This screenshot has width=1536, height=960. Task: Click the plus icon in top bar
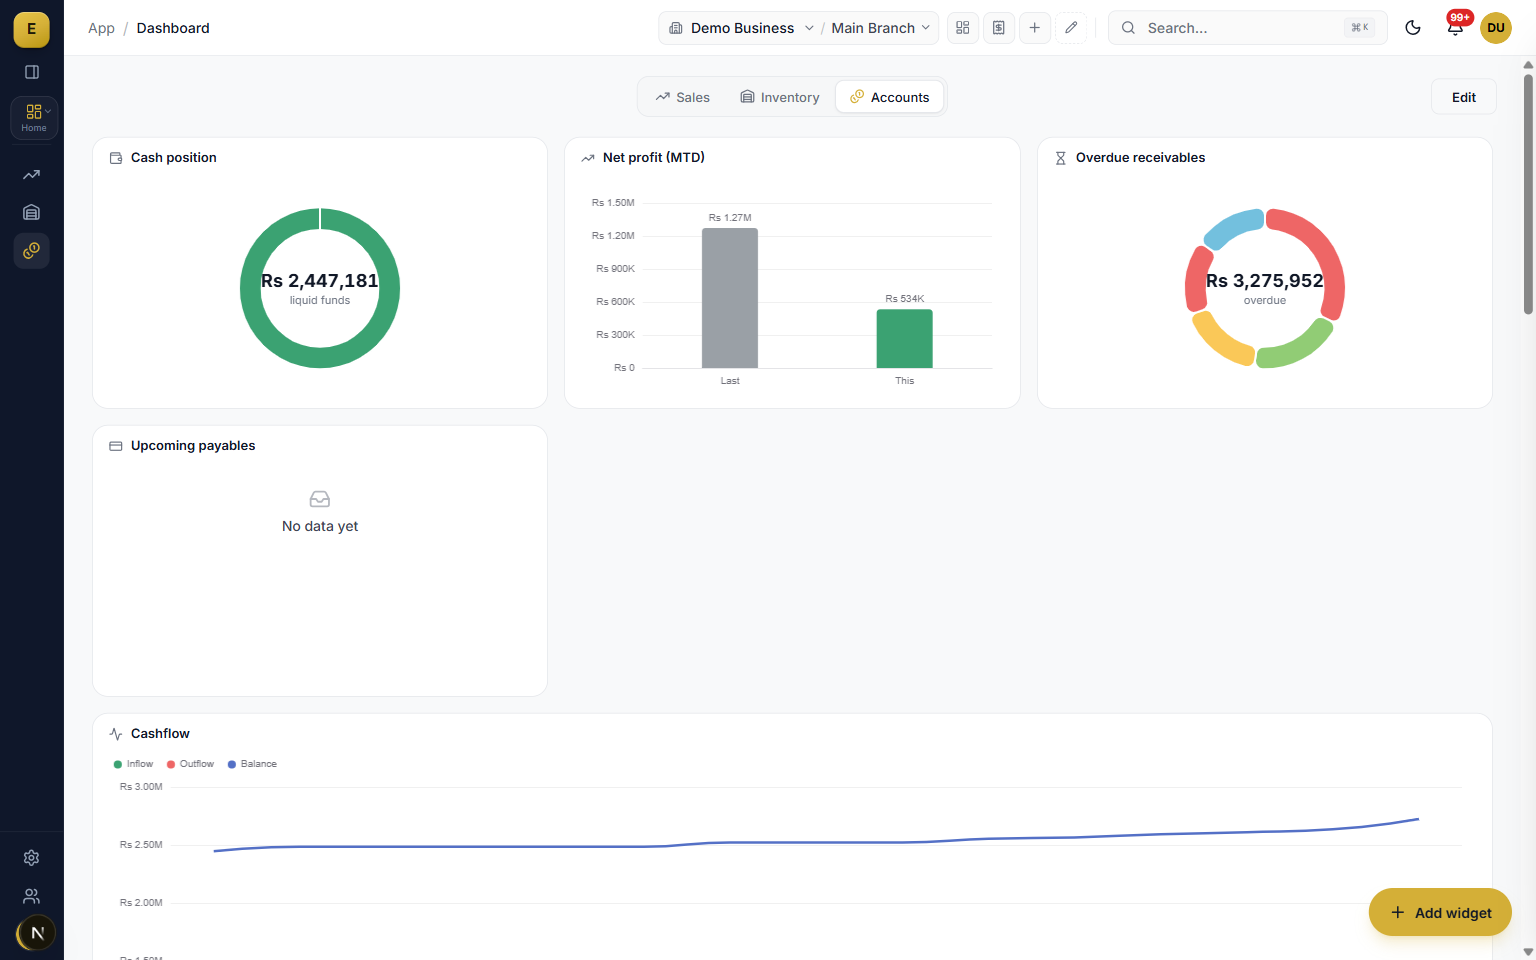click(x=1035, y=28)
